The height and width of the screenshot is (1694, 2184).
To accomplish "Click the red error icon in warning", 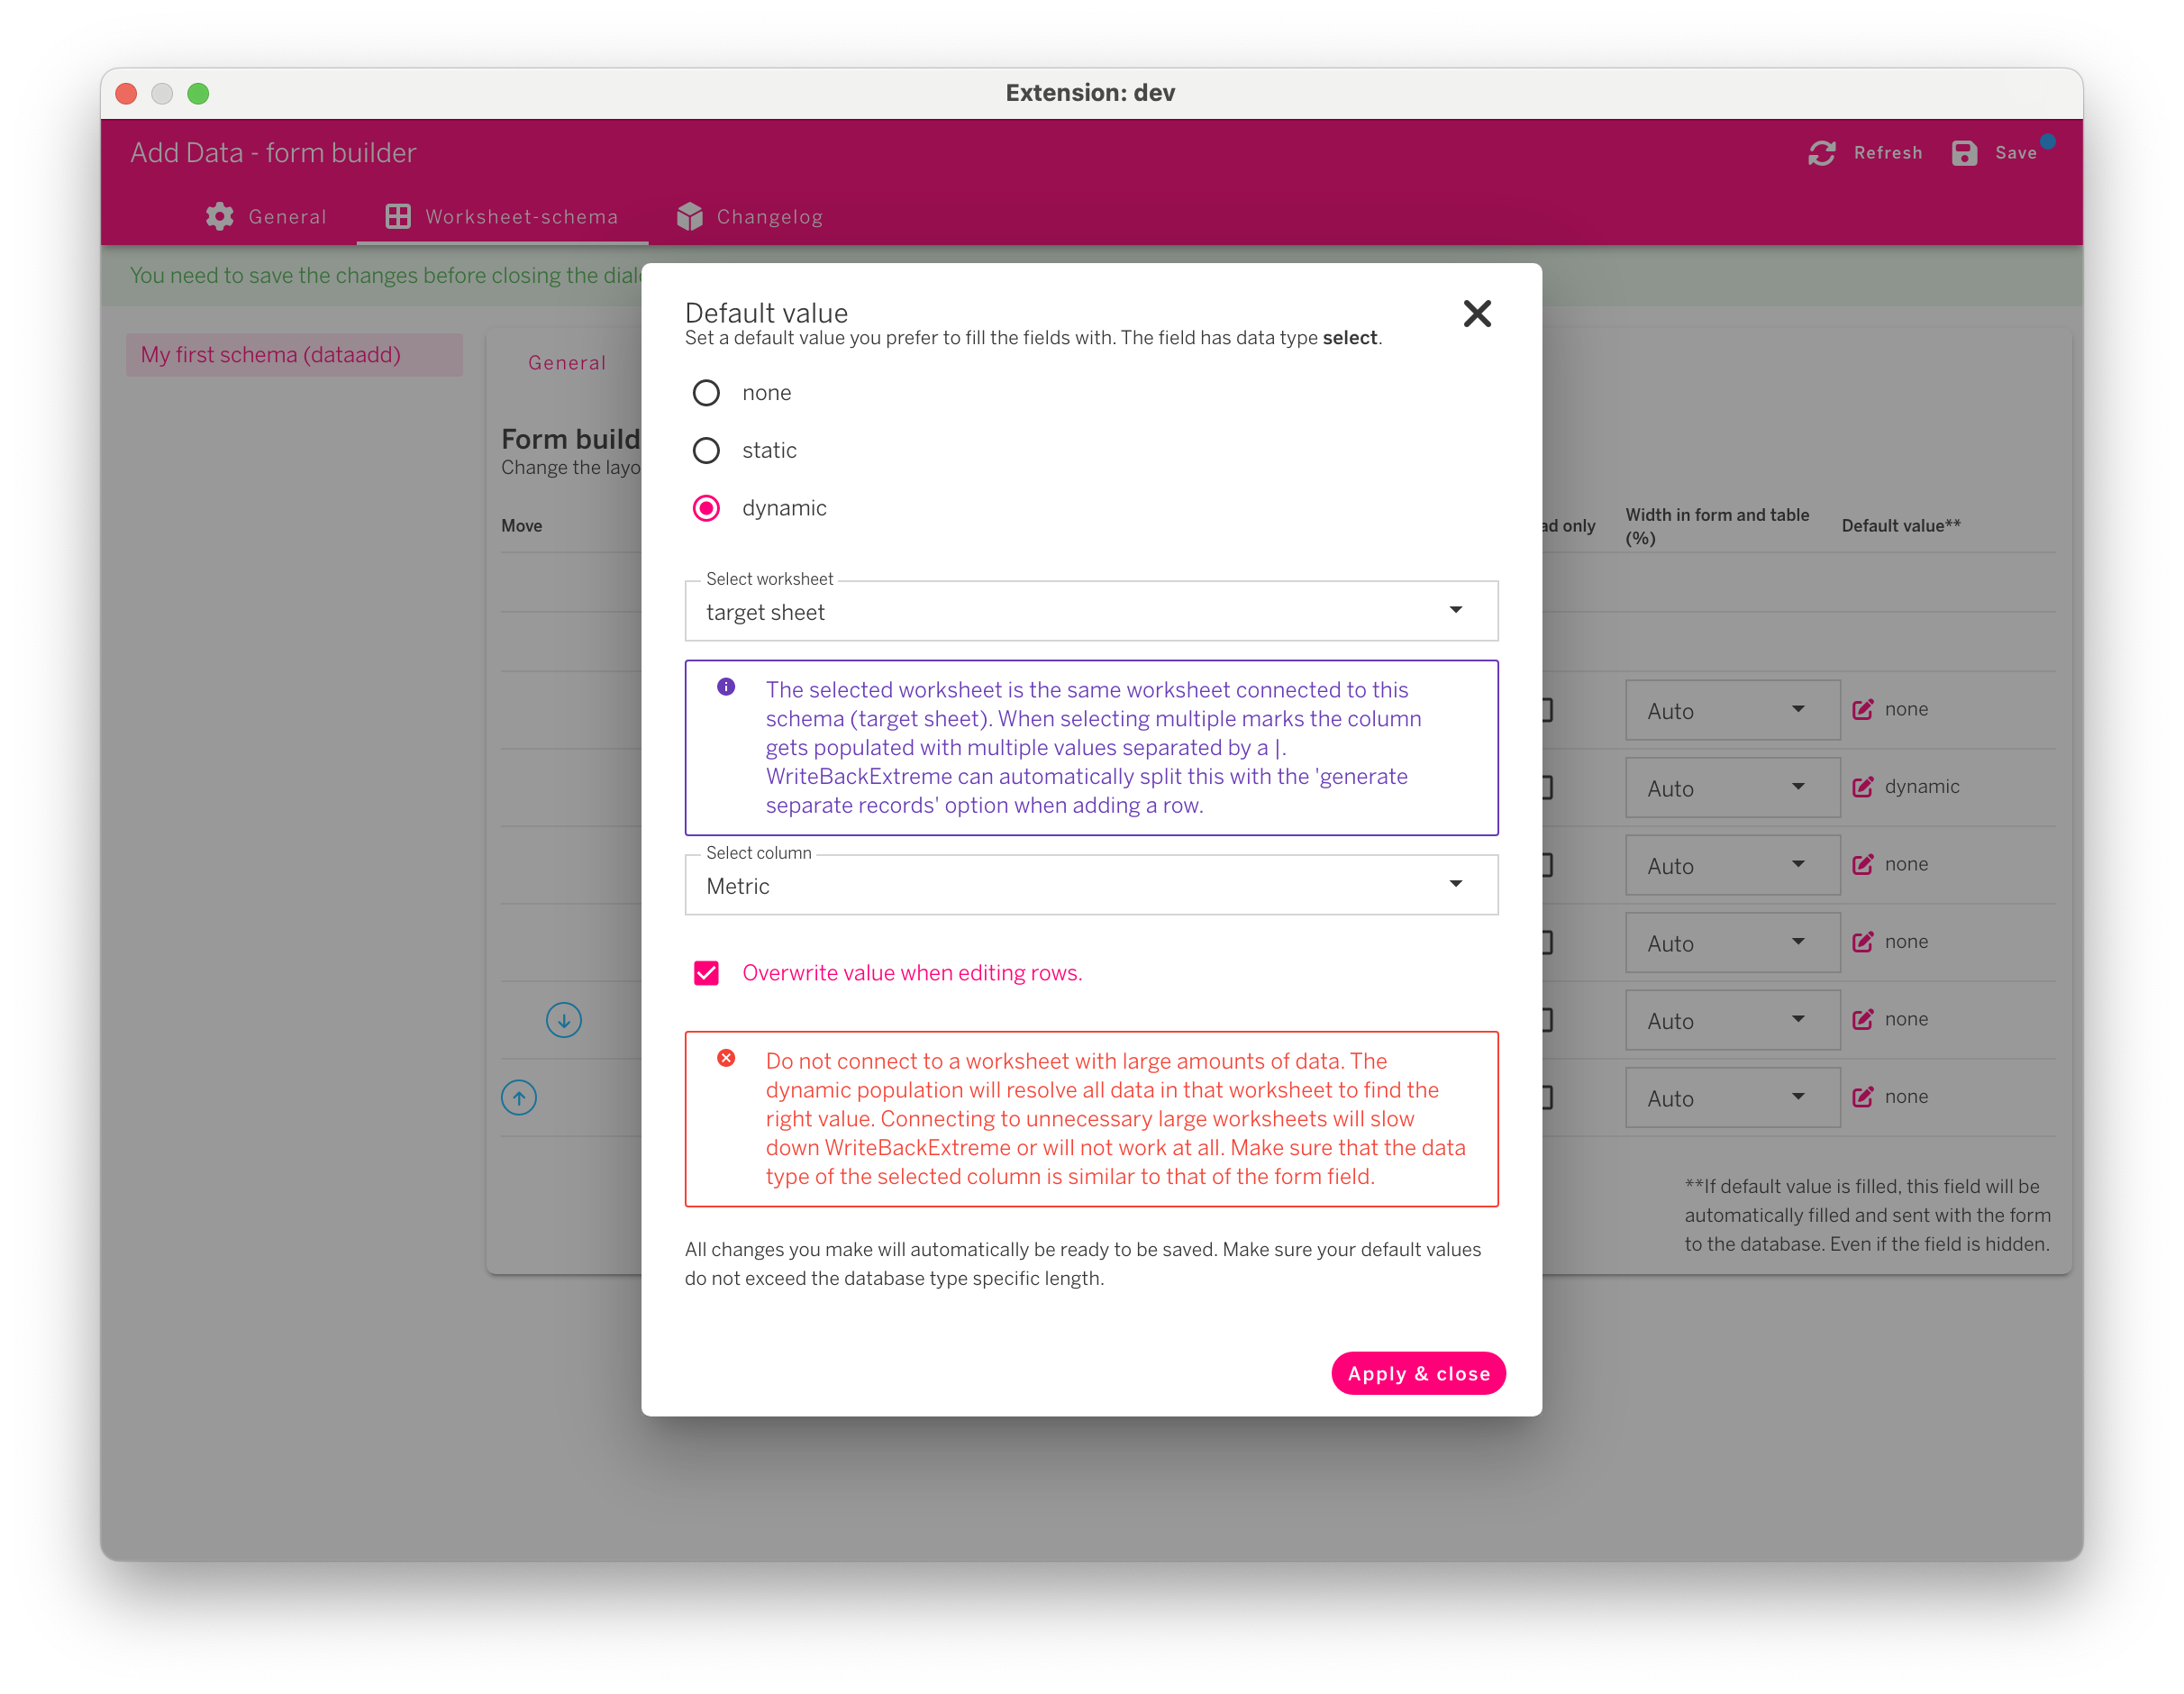I will tap(726, 1058).
